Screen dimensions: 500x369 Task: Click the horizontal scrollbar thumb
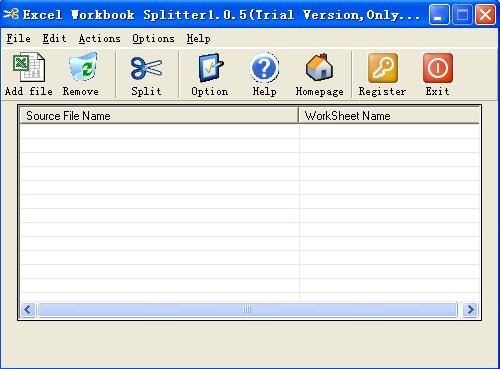(x=247, y=310)
